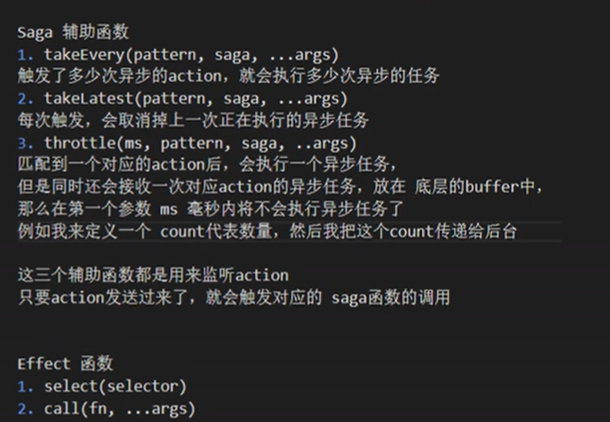Click the line starting with 只要action发送过来了
610x422 pixels.
234,297
